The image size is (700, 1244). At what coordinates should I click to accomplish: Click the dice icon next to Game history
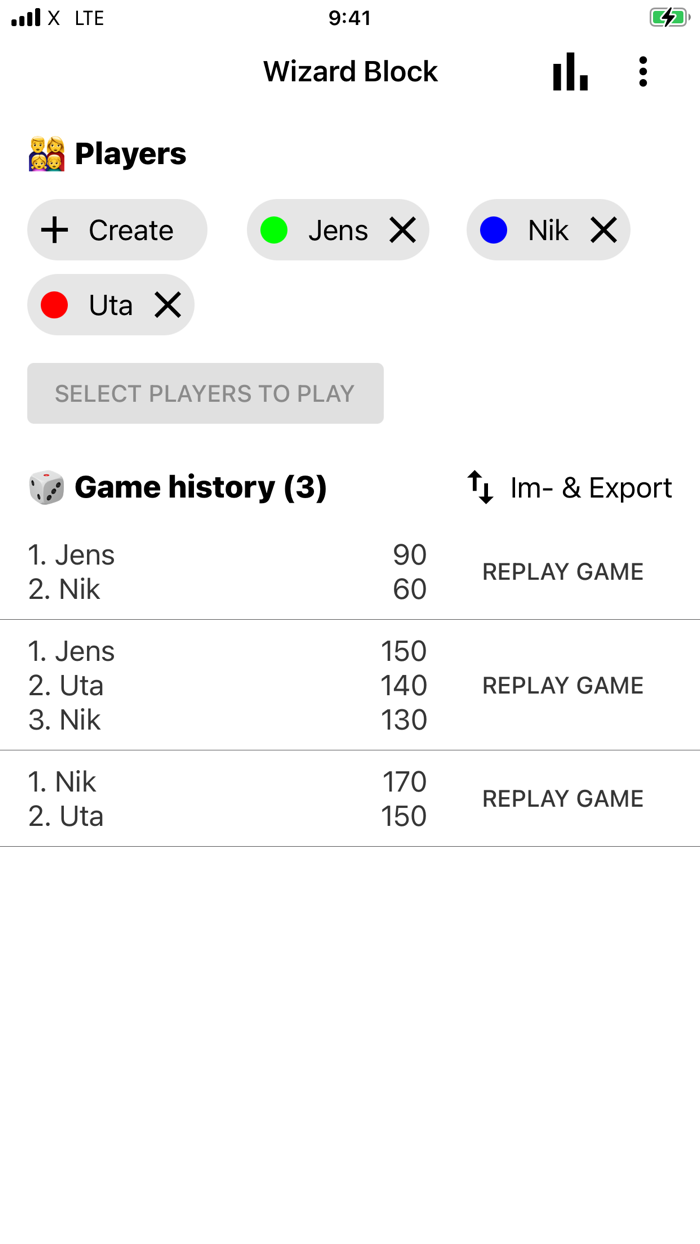point(44,487)
